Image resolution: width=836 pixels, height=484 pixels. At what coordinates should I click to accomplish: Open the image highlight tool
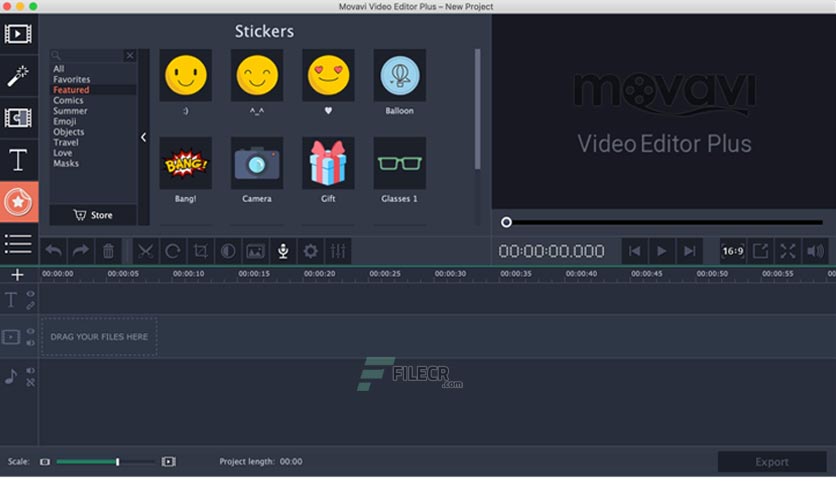(255, 251)
